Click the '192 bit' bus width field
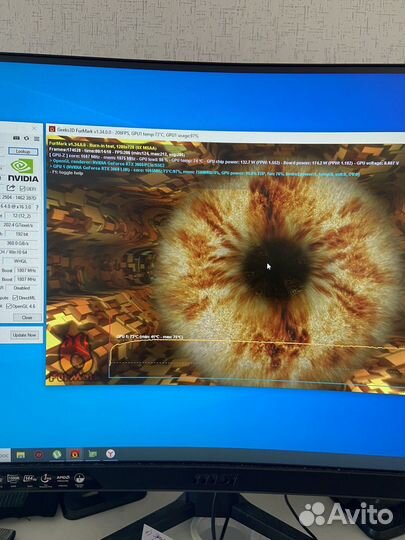This screenshot has height=540, width=405. coord(22,234)
